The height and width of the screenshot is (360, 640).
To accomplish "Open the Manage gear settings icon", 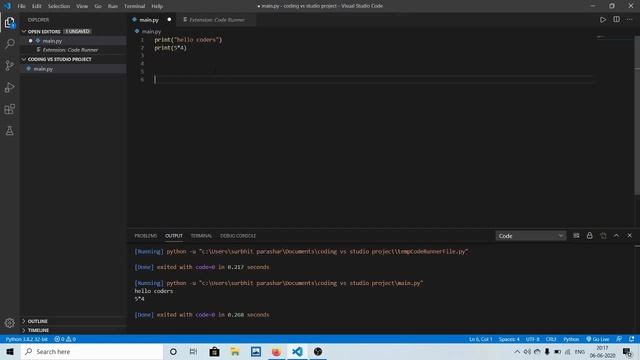I will 9,323.
